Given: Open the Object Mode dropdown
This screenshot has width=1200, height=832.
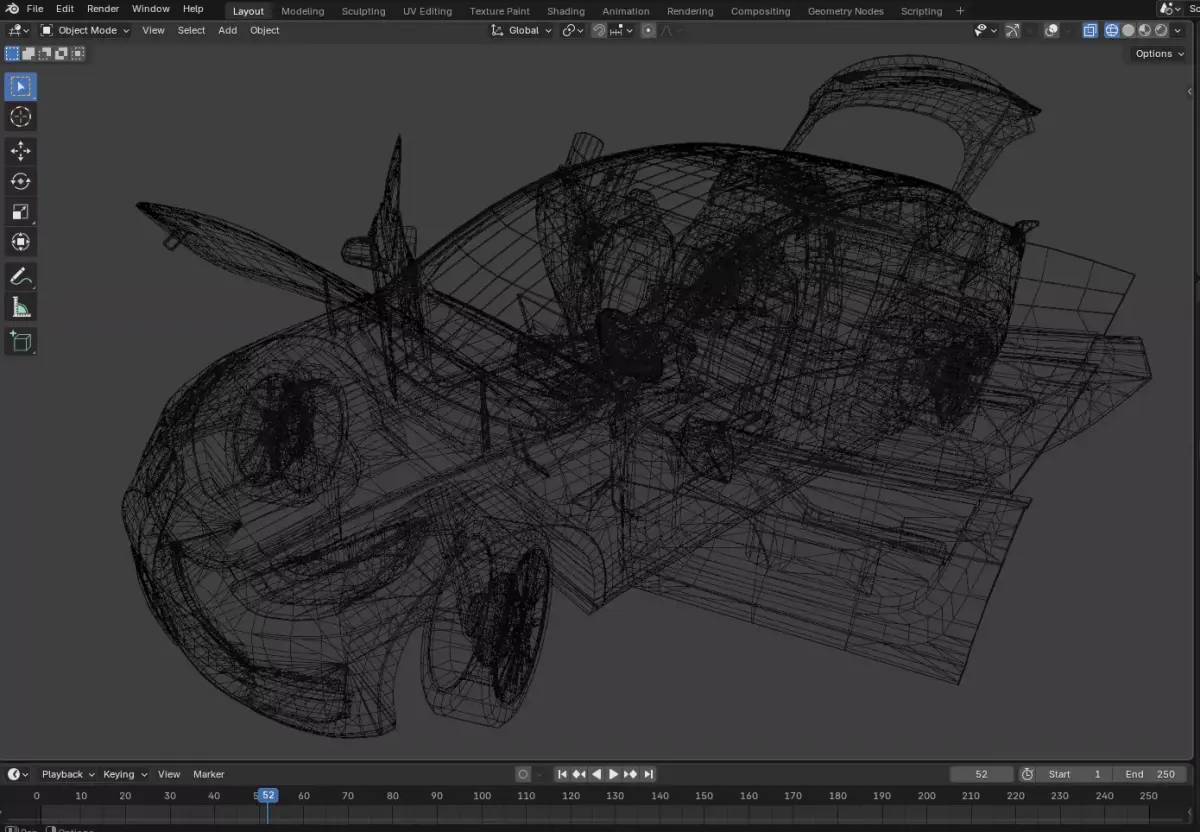Looking at the screenshot, I should tap(85, 30).
